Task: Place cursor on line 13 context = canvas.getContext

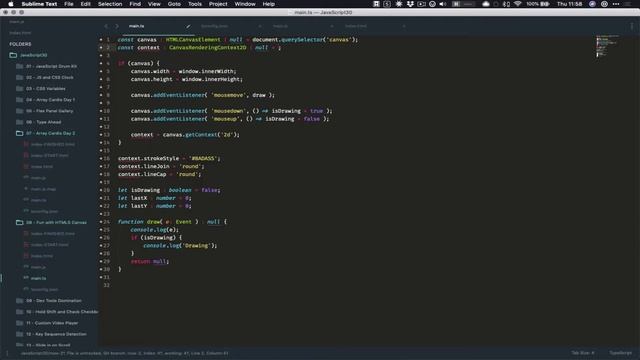Action: pyautogui.click(x=185, y=135)
